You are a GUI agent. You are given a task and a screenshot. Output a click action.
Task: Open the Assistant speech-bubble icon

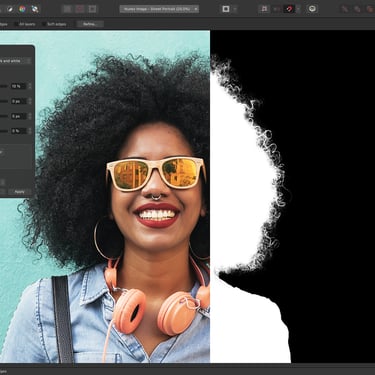(312, 9)
